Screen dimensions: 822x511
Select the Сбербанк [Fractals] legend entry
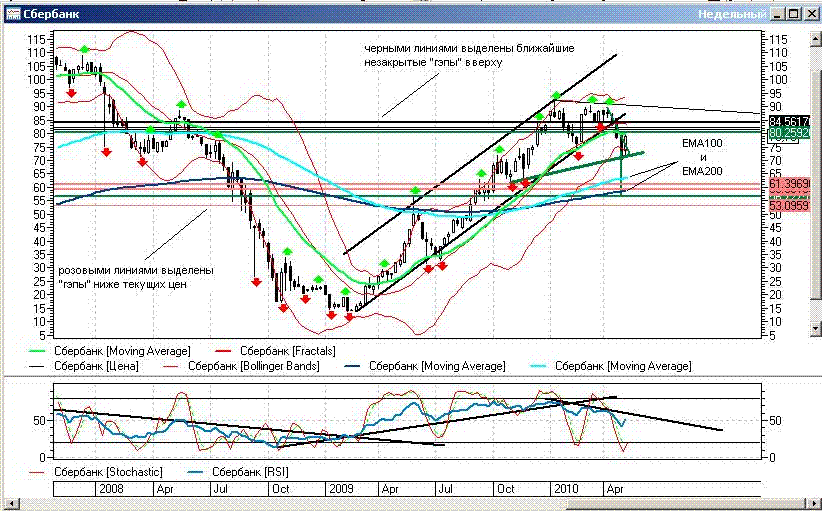[275, 351]
